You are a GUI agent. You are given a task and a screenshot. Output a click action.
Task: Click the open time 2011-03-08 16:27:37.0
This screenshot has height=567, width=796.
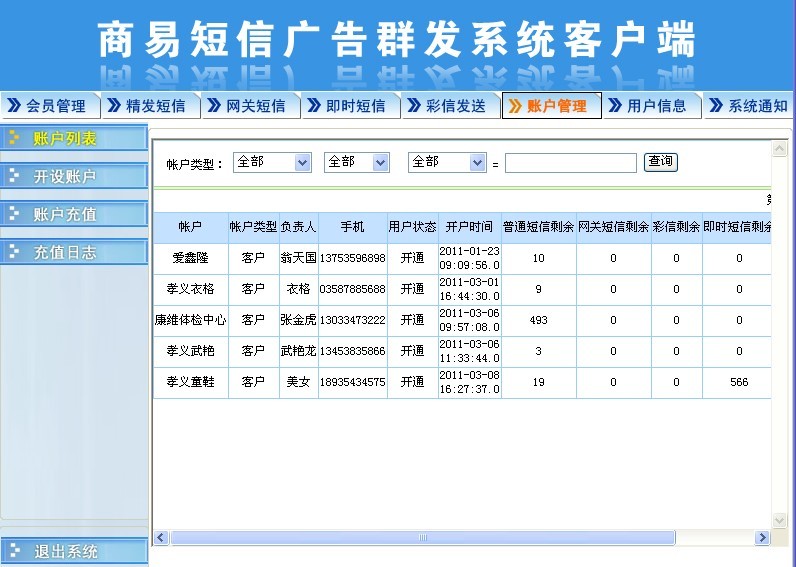click(x=470, y=382)
